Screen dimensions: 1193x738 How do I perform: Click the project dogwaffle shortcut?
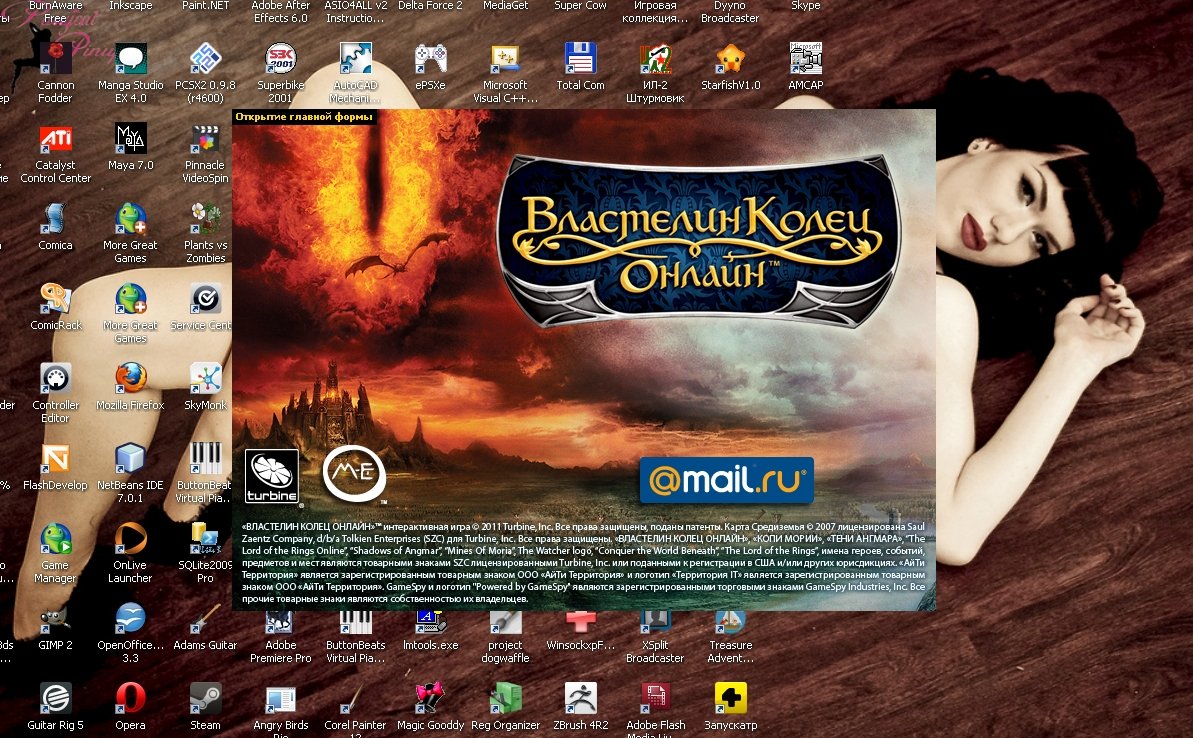coord(505,622)
